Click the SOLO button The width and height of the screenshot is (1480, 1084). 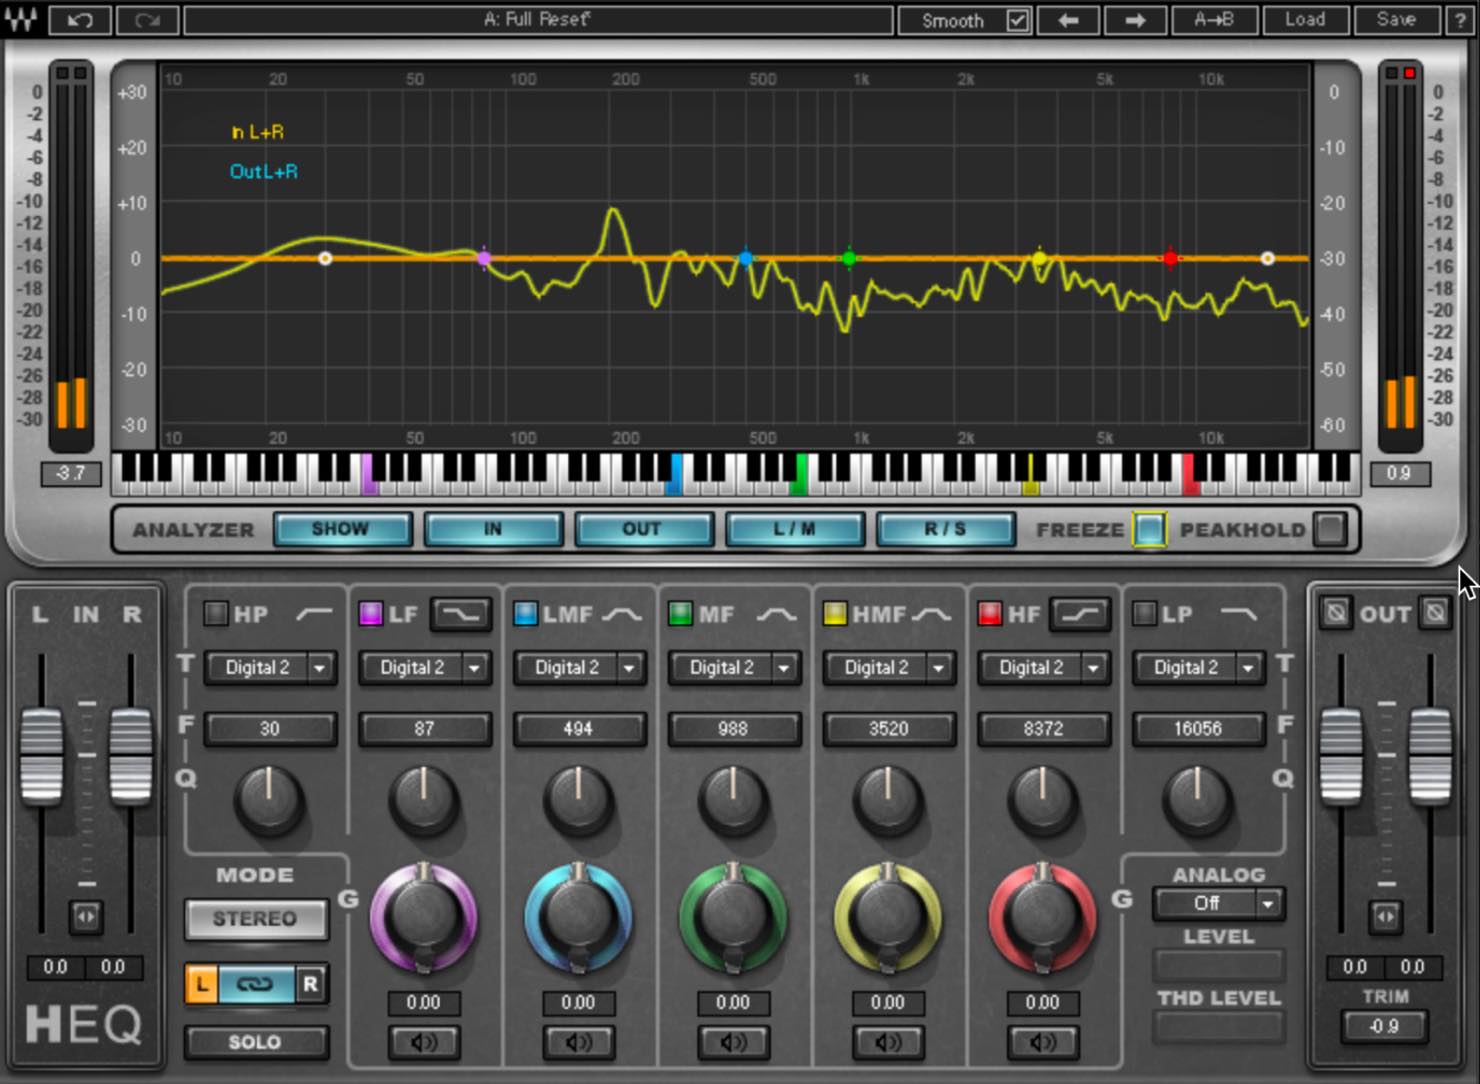pyautogui.click(x=255, y=1042)
